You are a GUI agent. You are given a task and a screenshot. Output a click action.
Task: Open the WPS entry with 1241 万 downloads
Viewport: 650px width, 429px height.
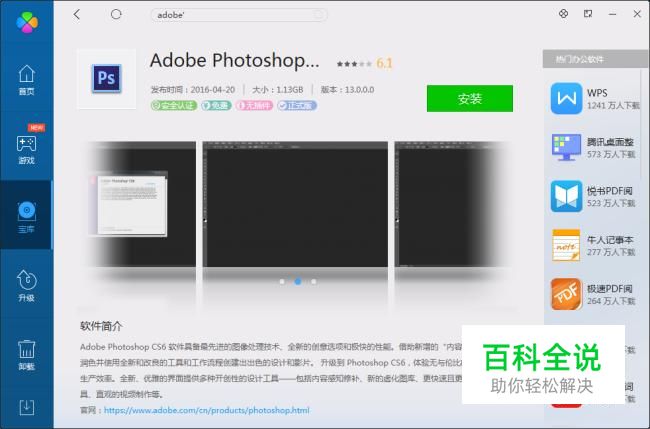(x=595, y=99)
